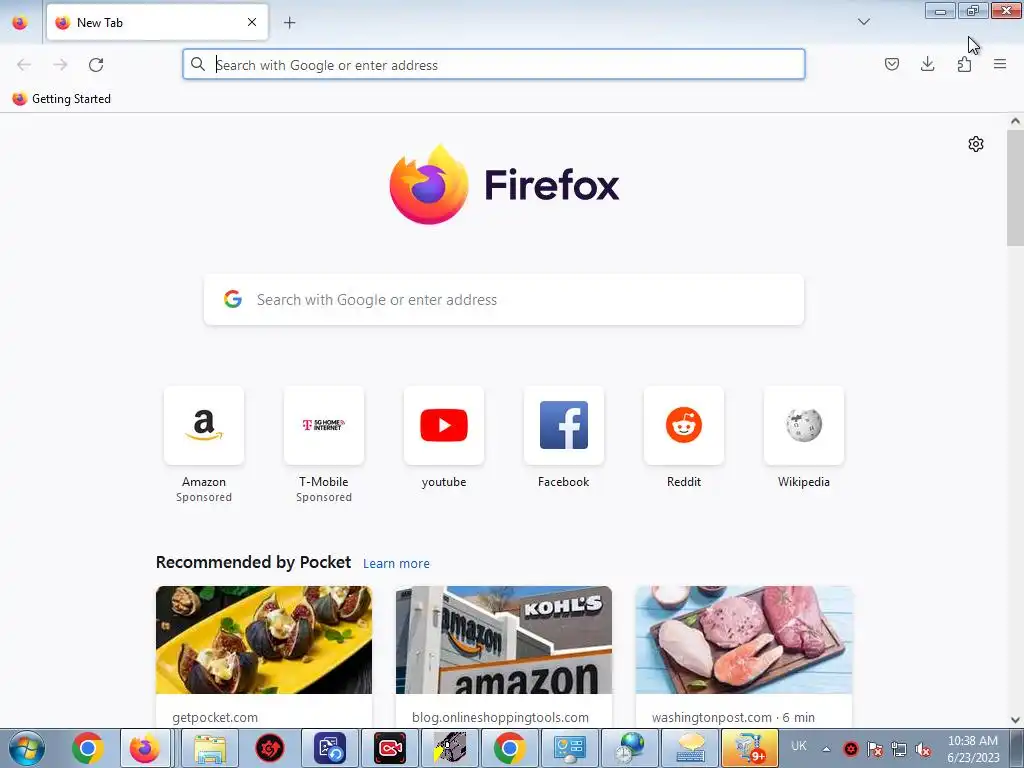
Task: Close the New Tab tab
Action: (x=252, y=22)
